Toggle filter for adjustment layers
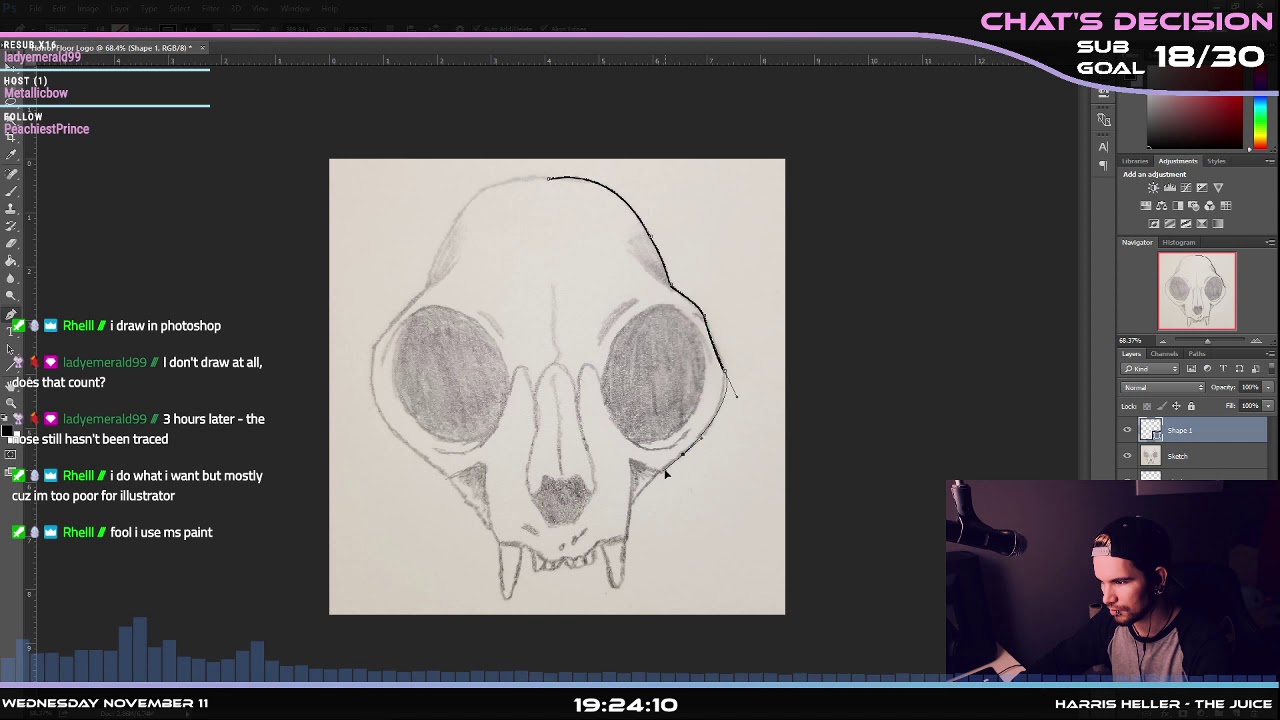Viewport: 1280px width, 720px height. (1207, 369)
